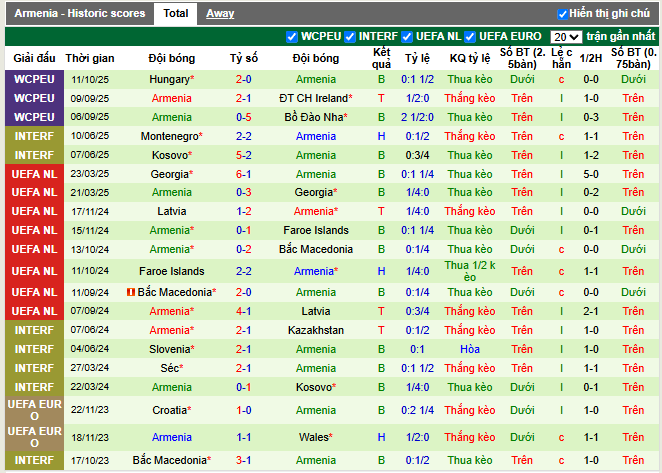This screenshot has width=662, height=473.
Task: Click the red card icon beside Bắc Macedonia
Action: point(130,292)
